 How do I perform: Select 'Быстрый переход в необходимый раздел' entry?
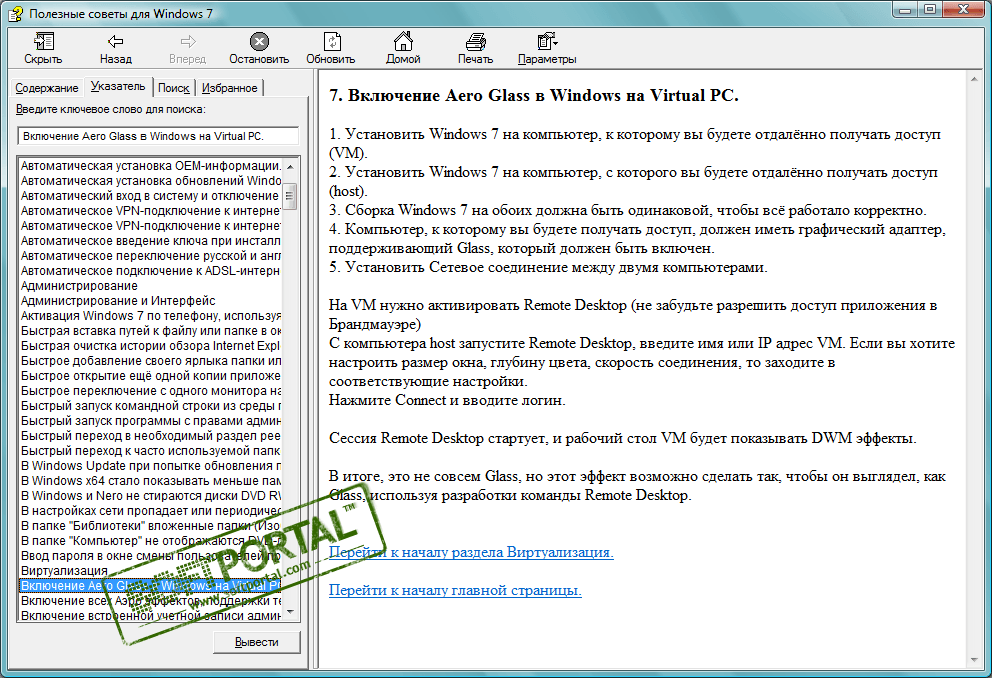[x=151, y=436]
